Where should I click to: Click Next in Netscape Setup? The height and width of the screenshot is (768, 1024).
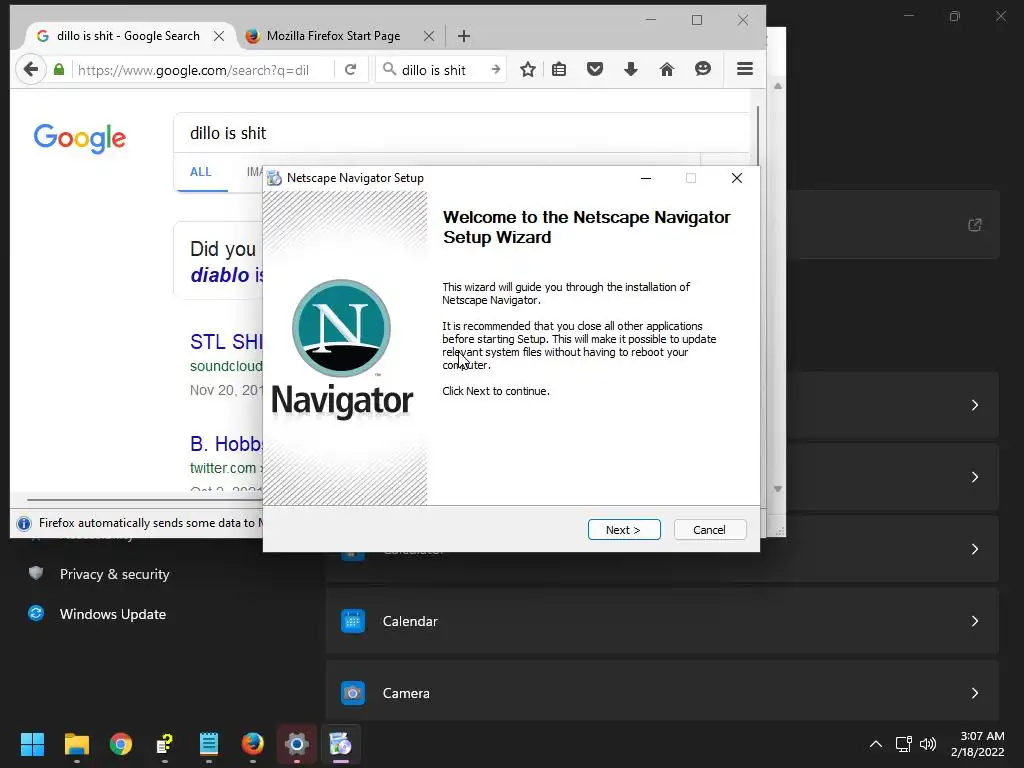click(624, 530)
